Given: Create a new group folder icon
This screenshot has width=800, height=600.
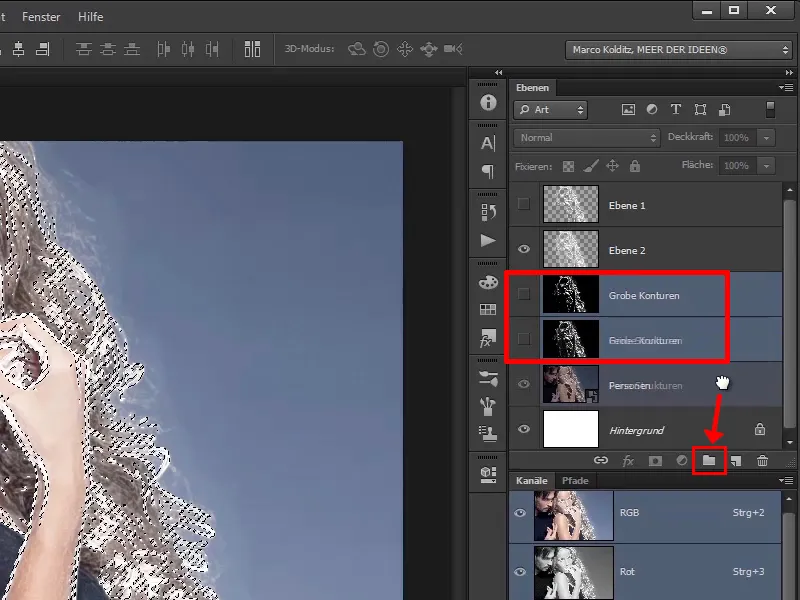Looking at the screenshot, I should pos(709,461).
